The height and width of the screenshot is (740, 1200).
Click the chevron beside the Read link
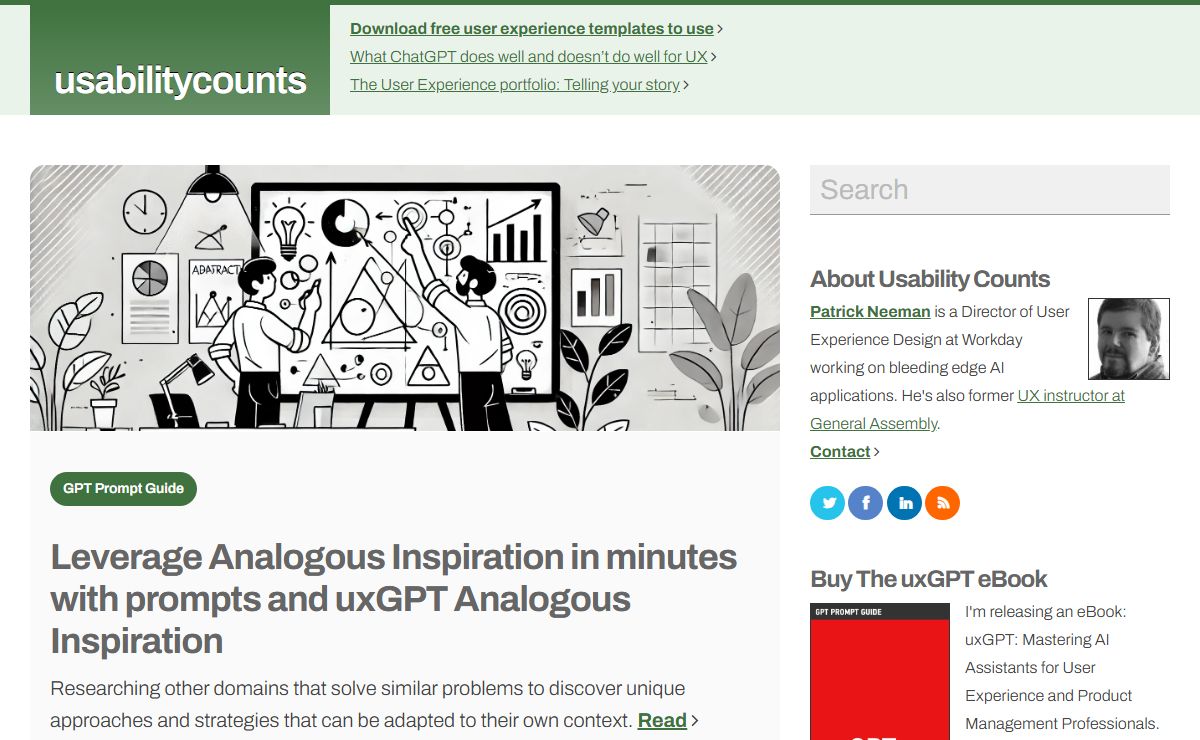(x=695, y=720)
